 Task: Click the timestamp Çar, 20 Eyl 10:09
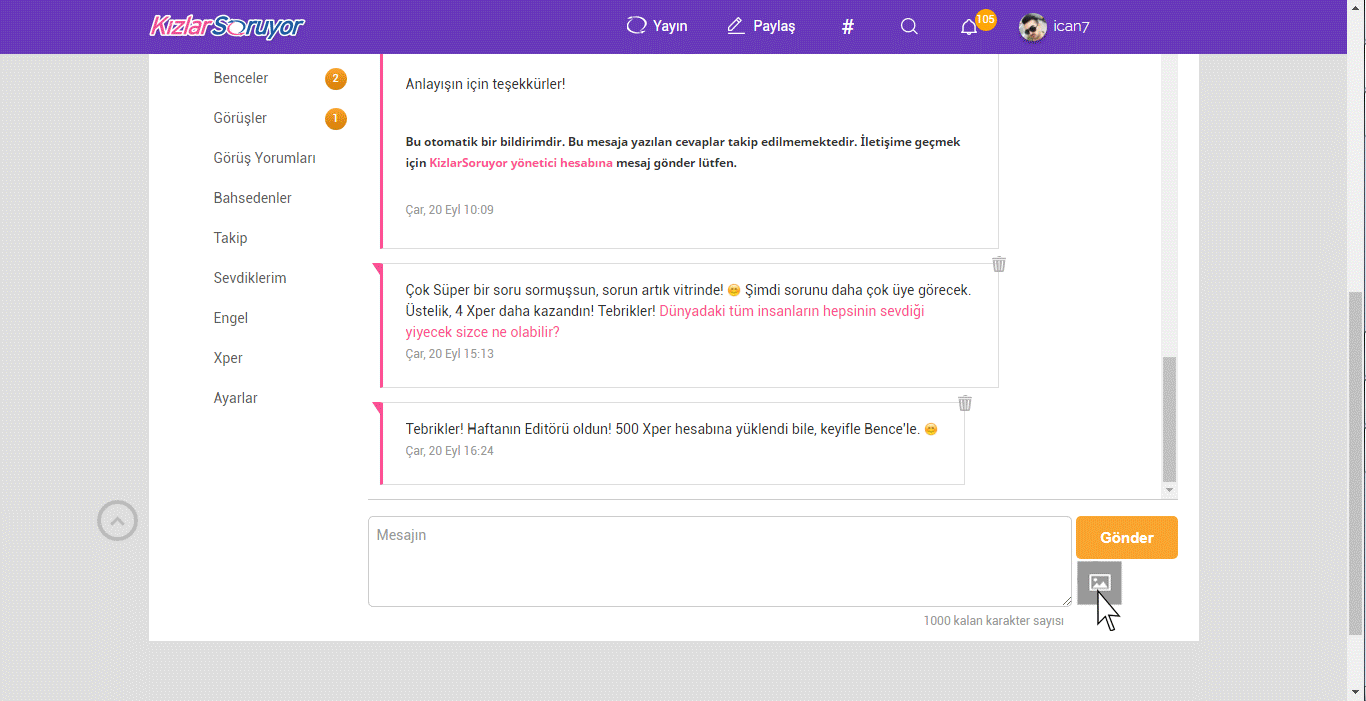tap(449, 210)
